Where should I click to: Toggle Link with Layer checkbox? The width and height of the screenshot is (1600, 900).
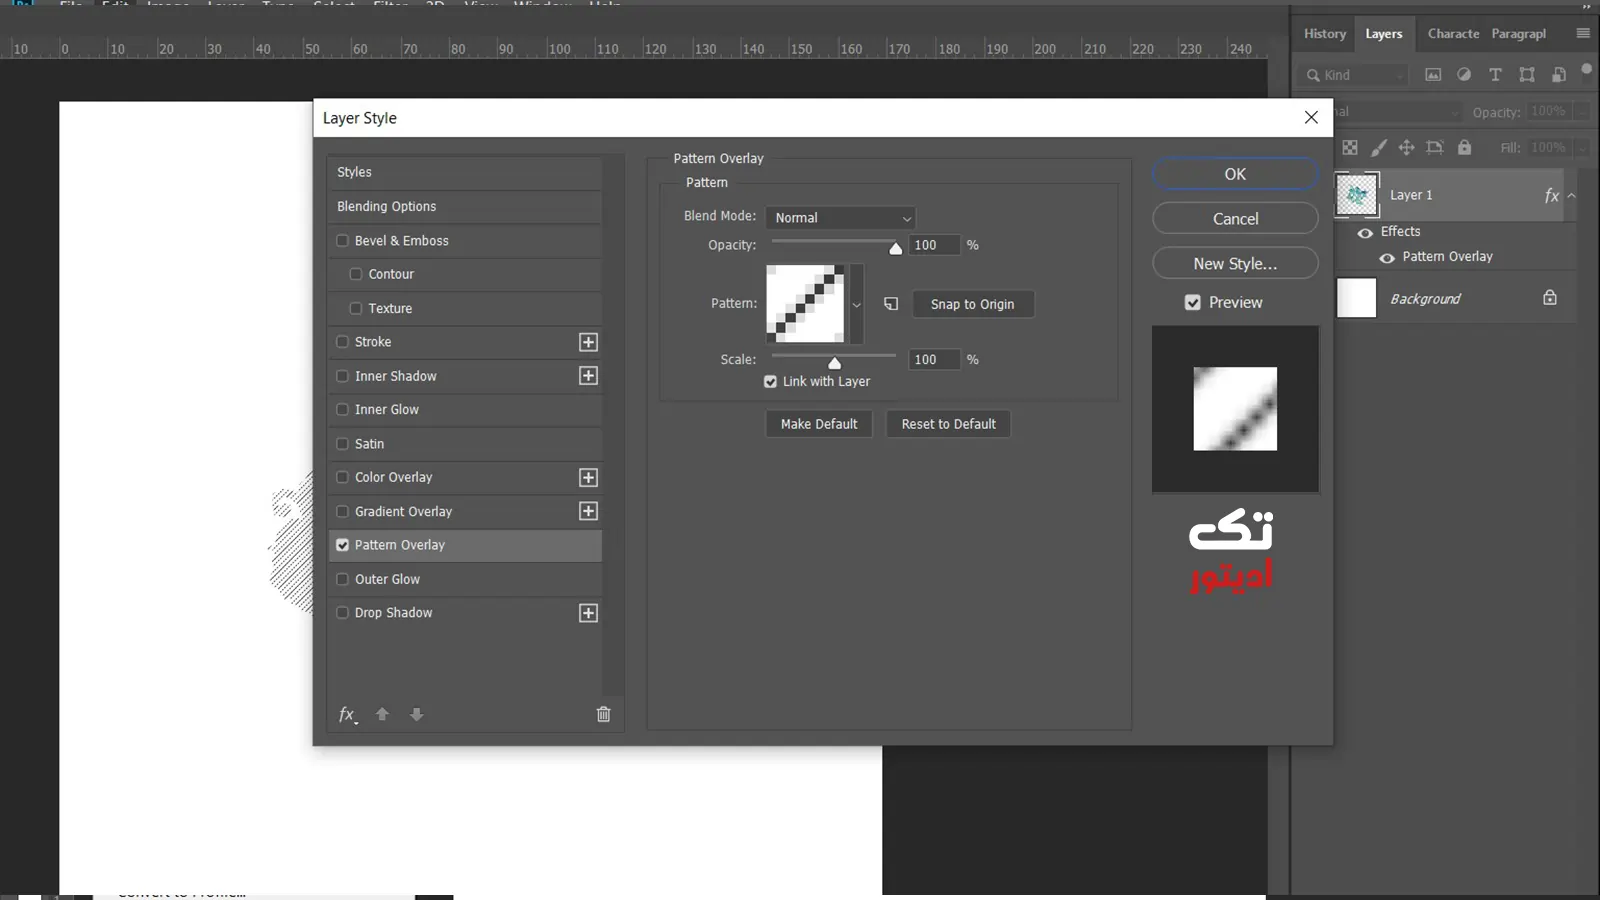pos(770,382)
